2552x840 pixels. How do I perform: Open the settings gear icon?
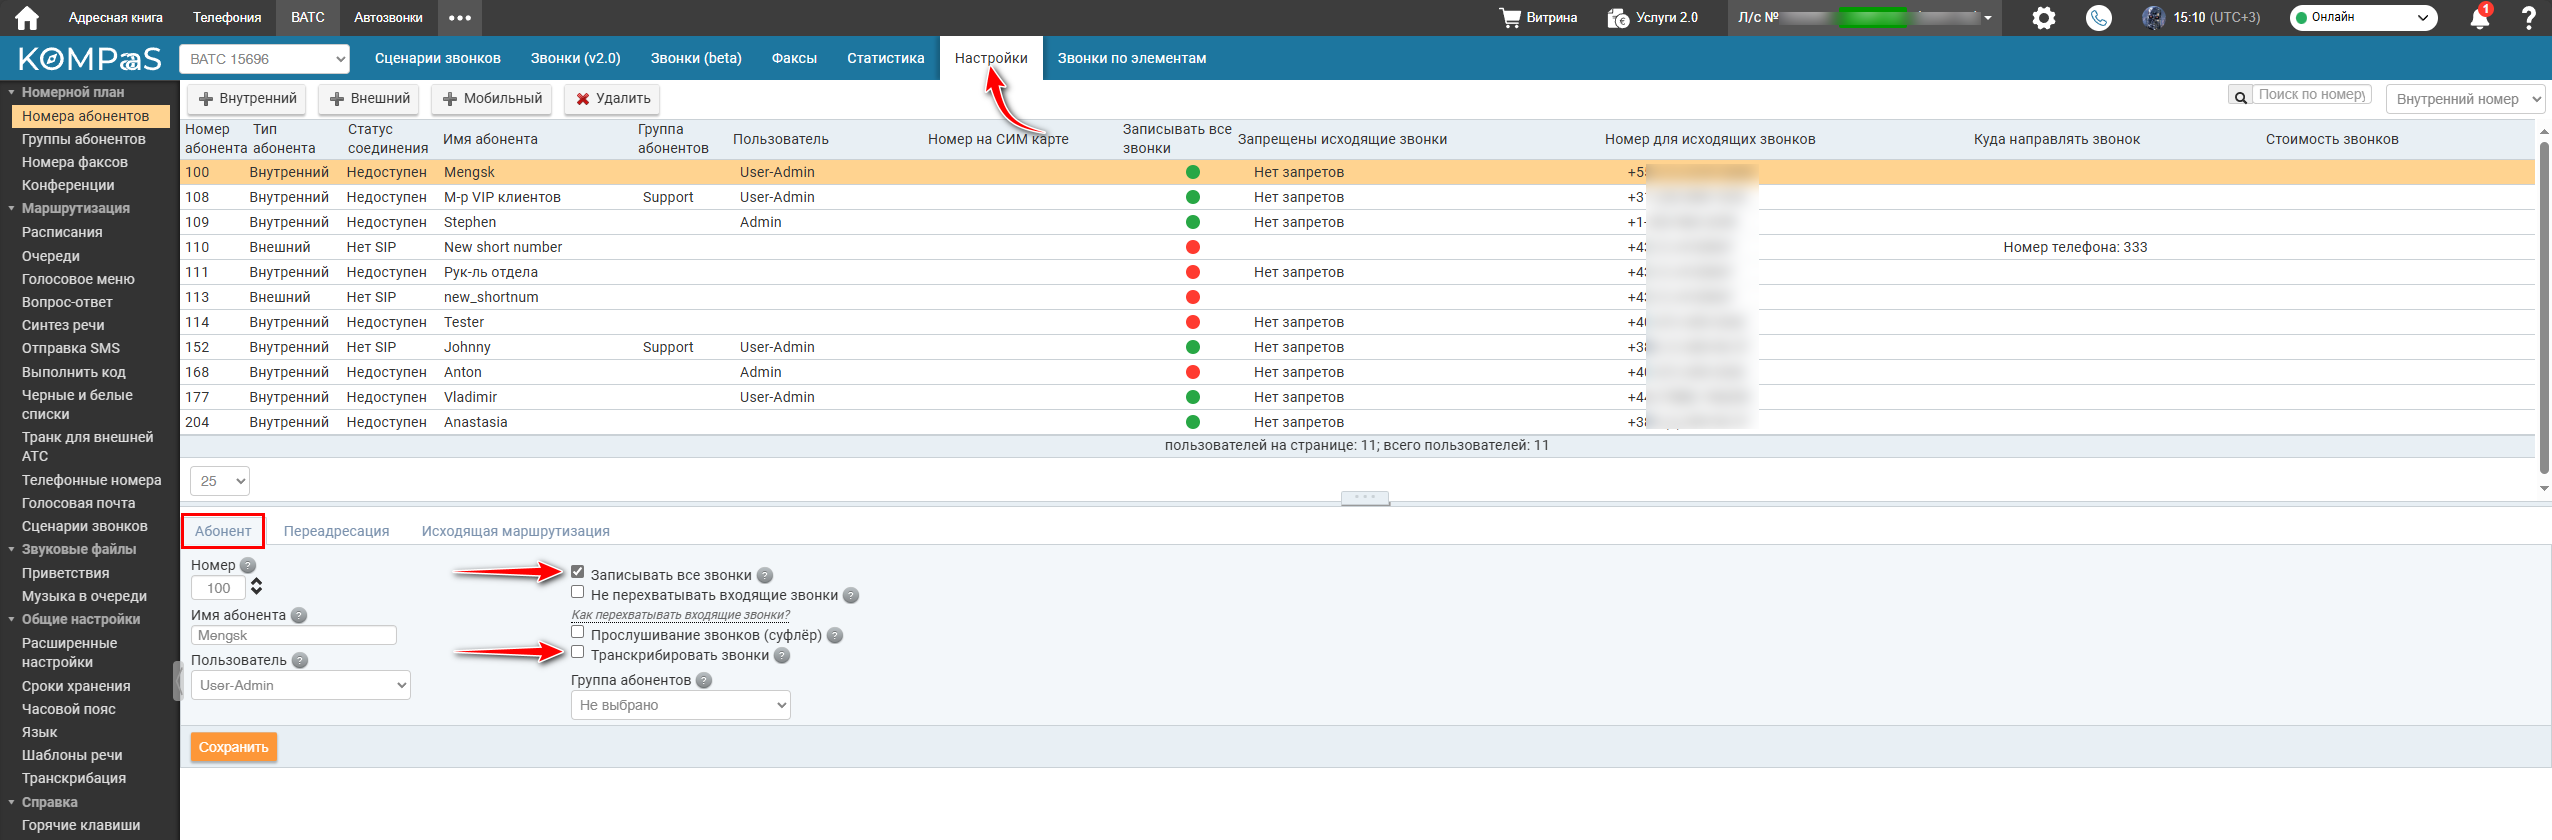[x=2044, y=18]
